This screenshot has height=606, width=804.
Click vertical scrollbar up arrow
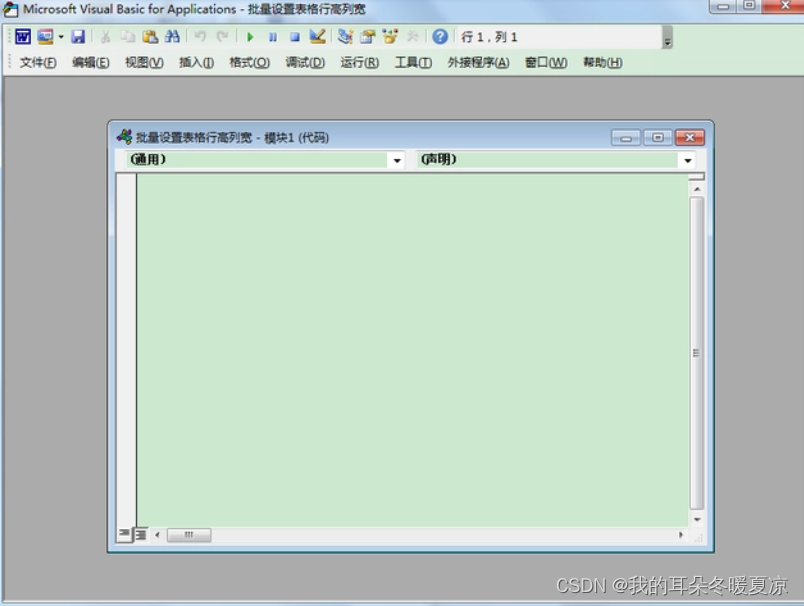(x=697, y=189)
